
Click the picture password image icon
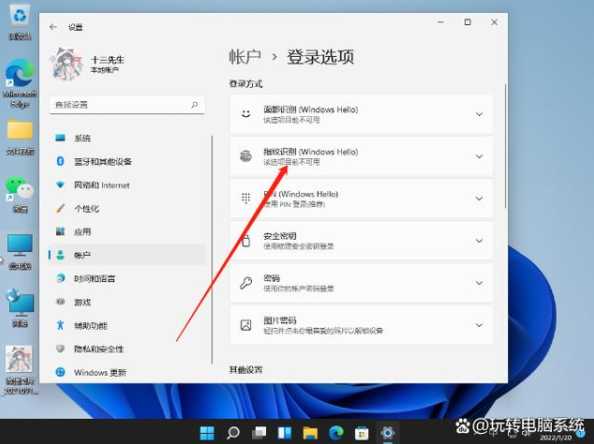pyautogui.click(x=246, y=325)
